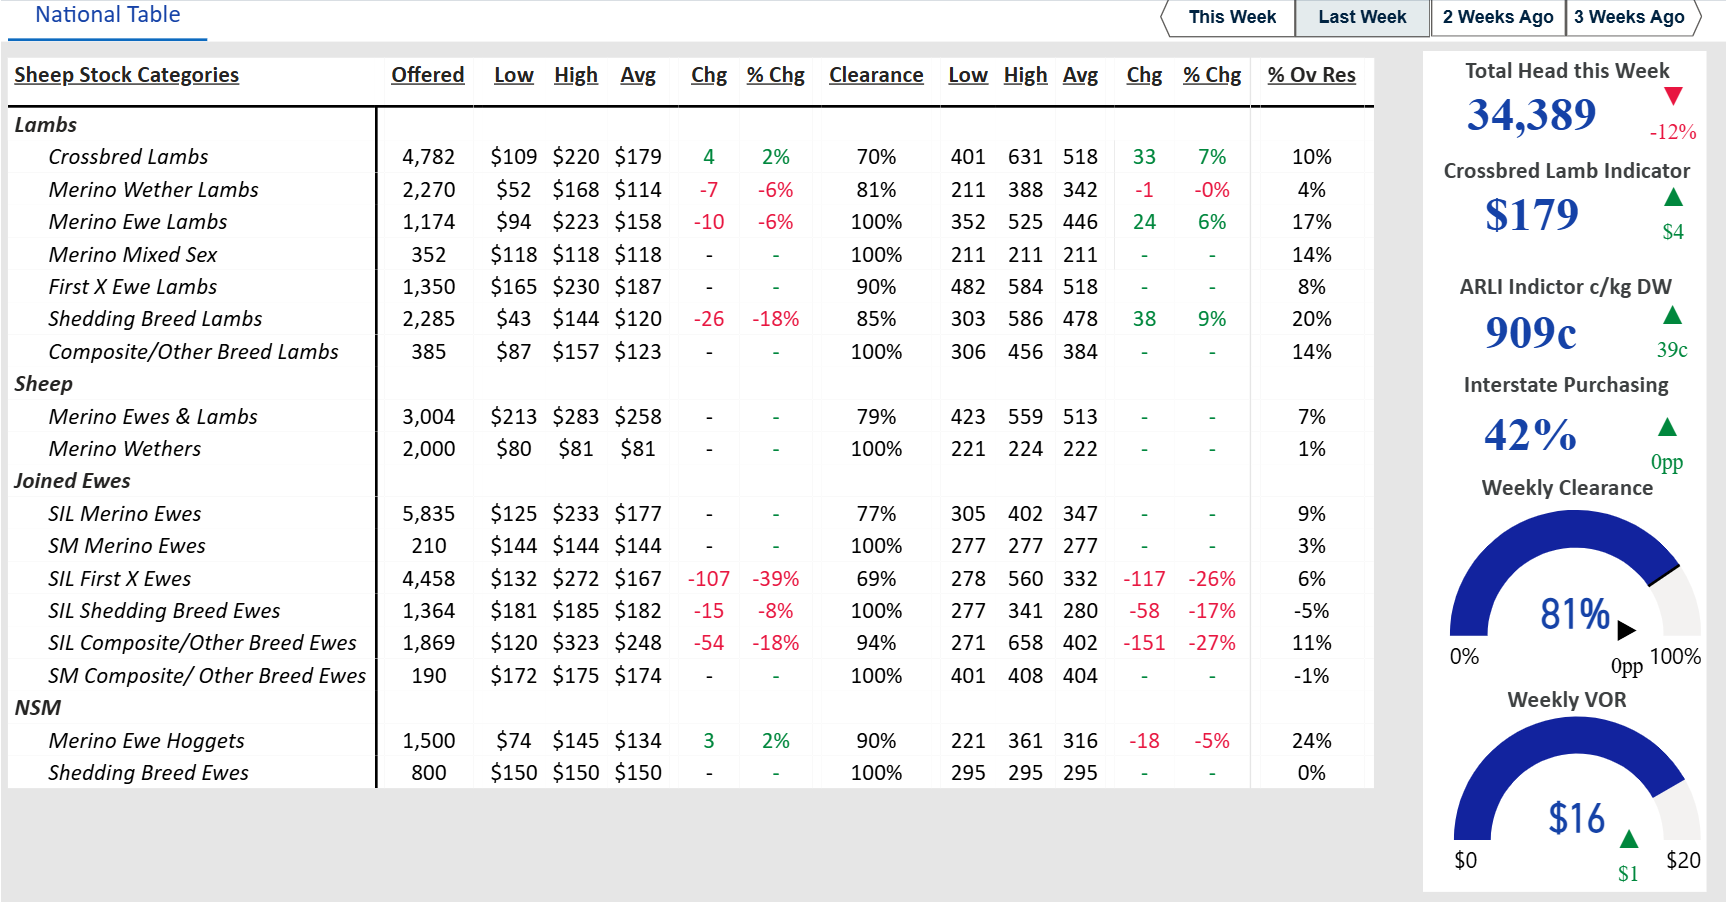Select the SIL Merino Ewes row label

pos(125,514)
